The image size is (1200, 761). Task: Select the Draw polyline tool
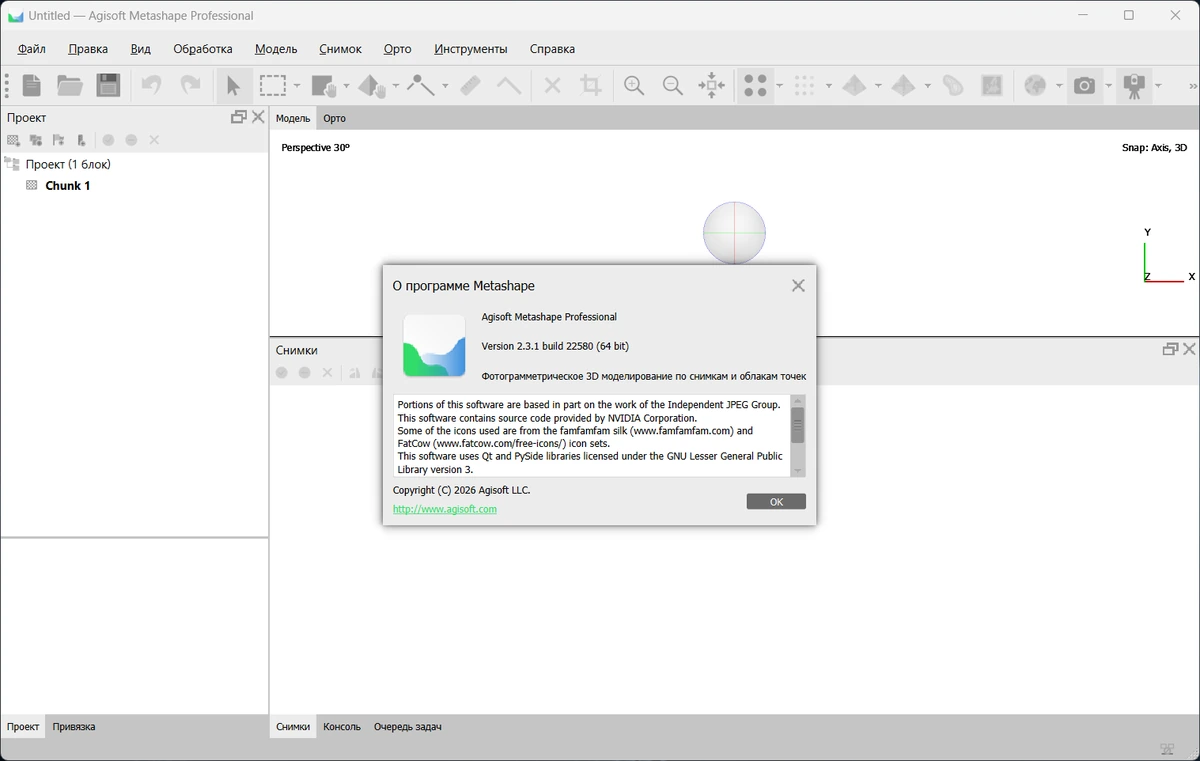pos(420,85)
